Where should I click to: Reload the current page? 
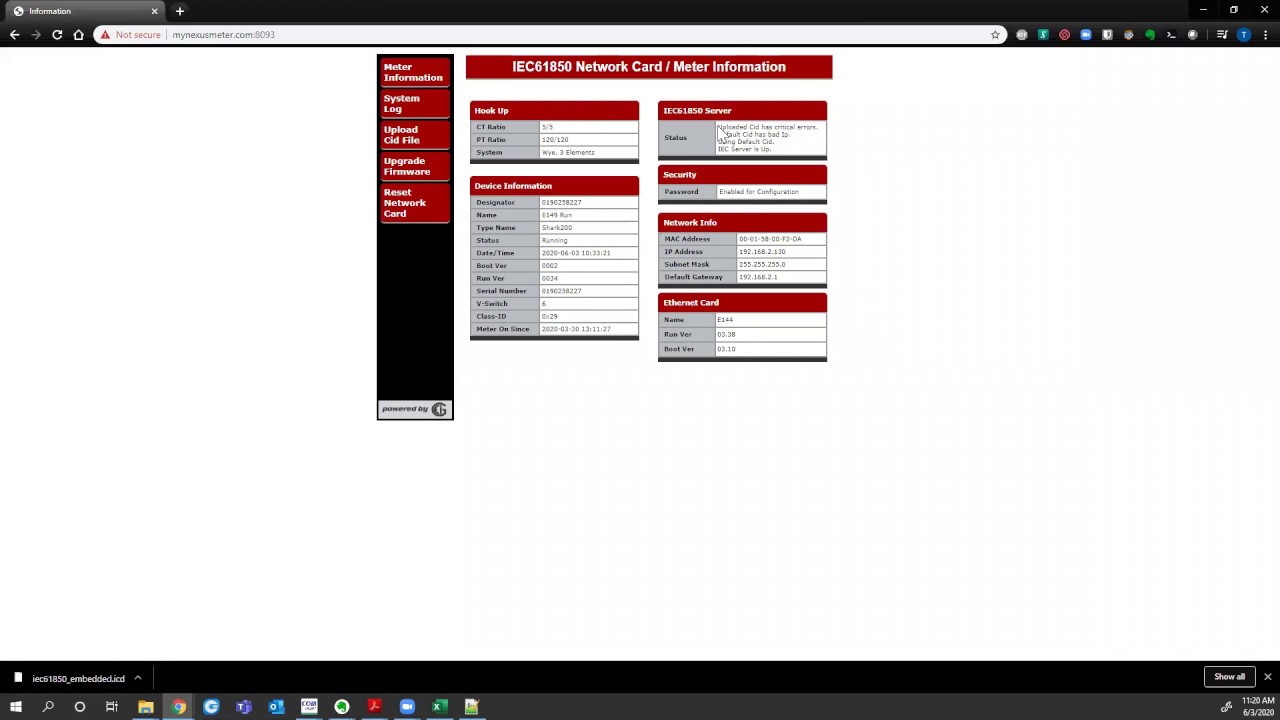[57, 35]
